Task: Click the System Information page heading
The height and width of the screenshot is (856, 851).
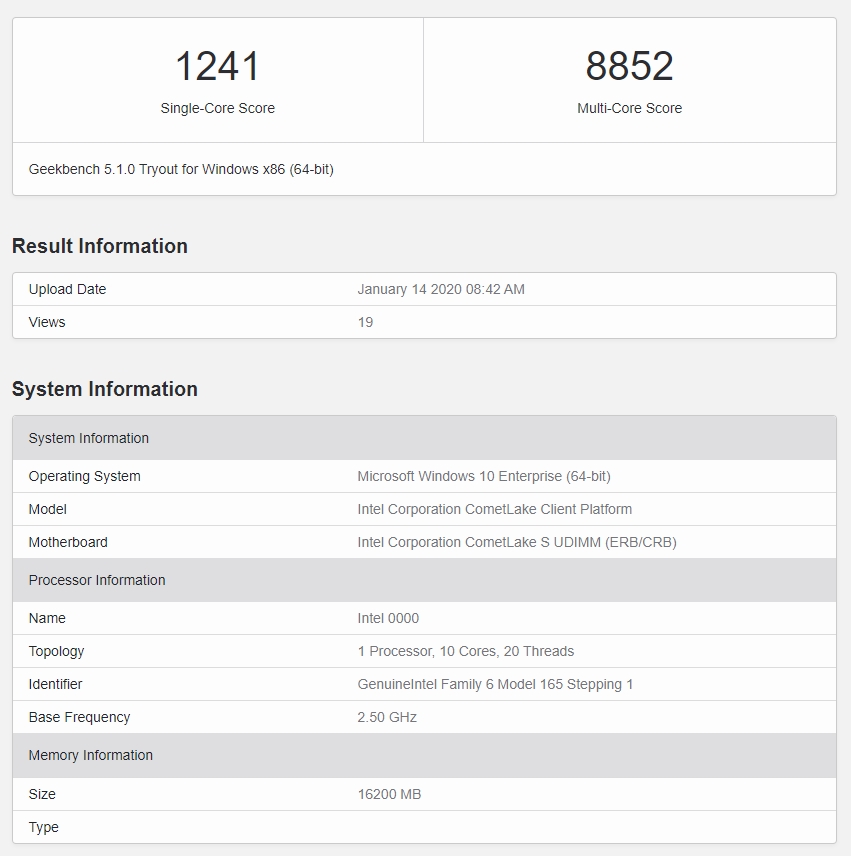Action: pos(105,389)
